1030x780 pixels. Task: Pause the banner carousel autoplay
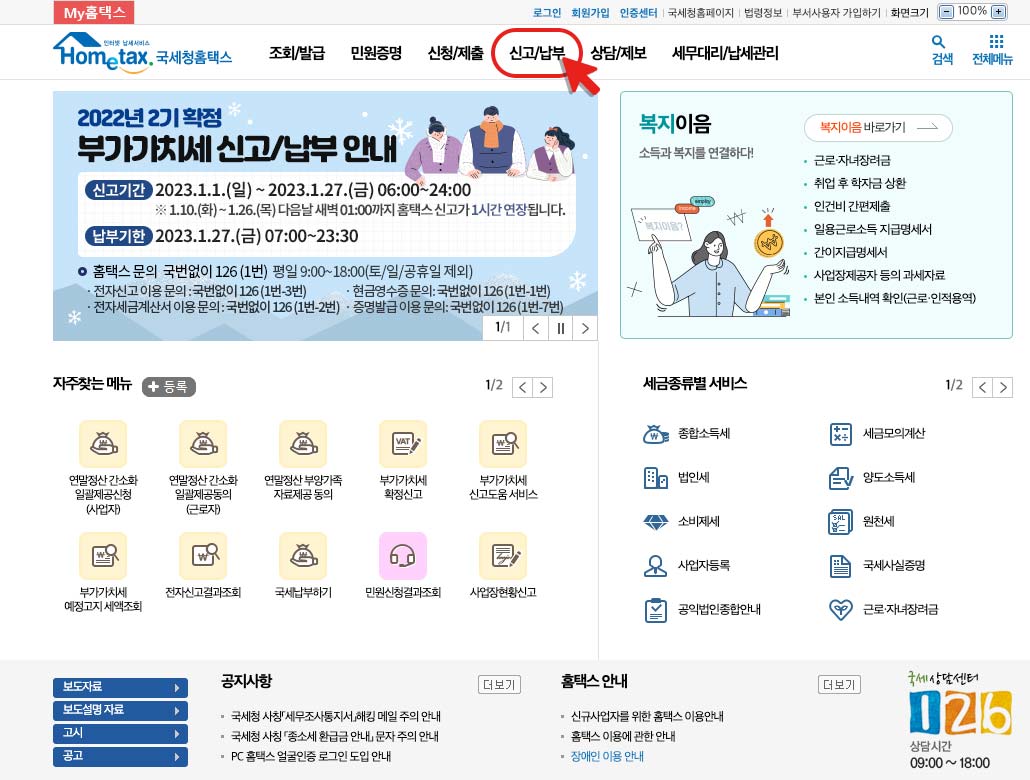[x=560, y=328]
